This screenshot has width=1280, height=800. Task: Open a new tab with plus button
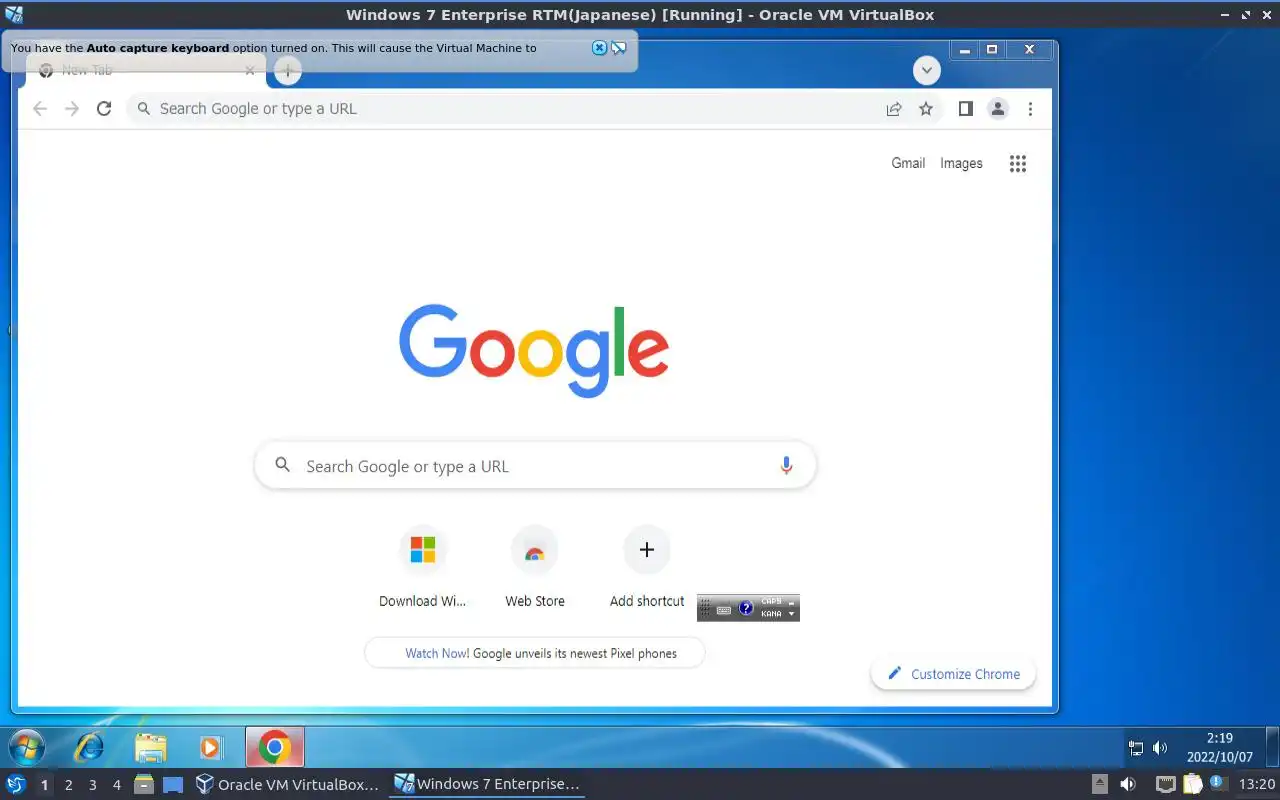(287, 70)
